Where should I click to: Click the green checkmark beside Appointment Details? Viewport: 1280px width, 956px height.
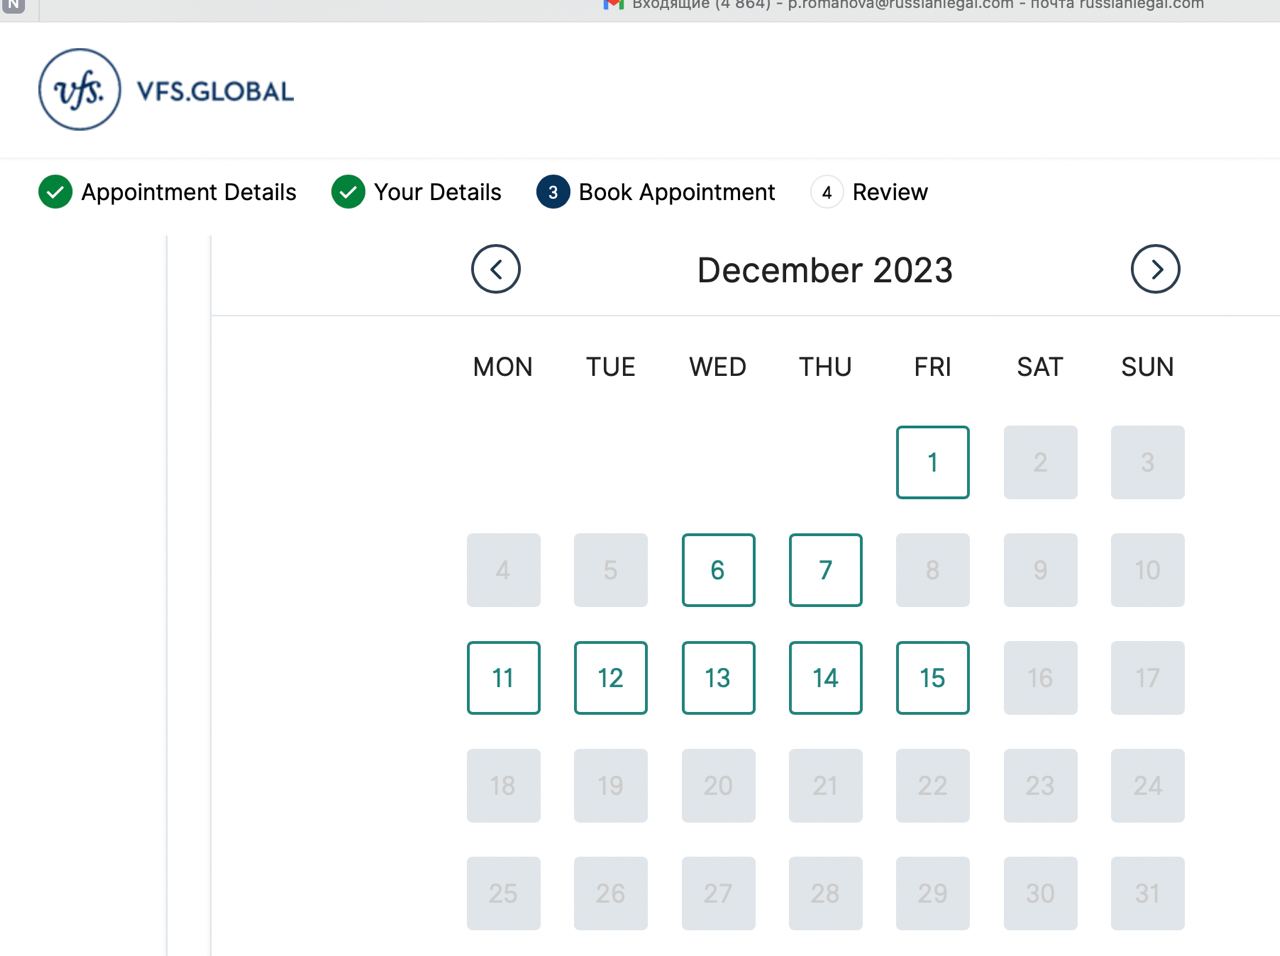(55, 192)
